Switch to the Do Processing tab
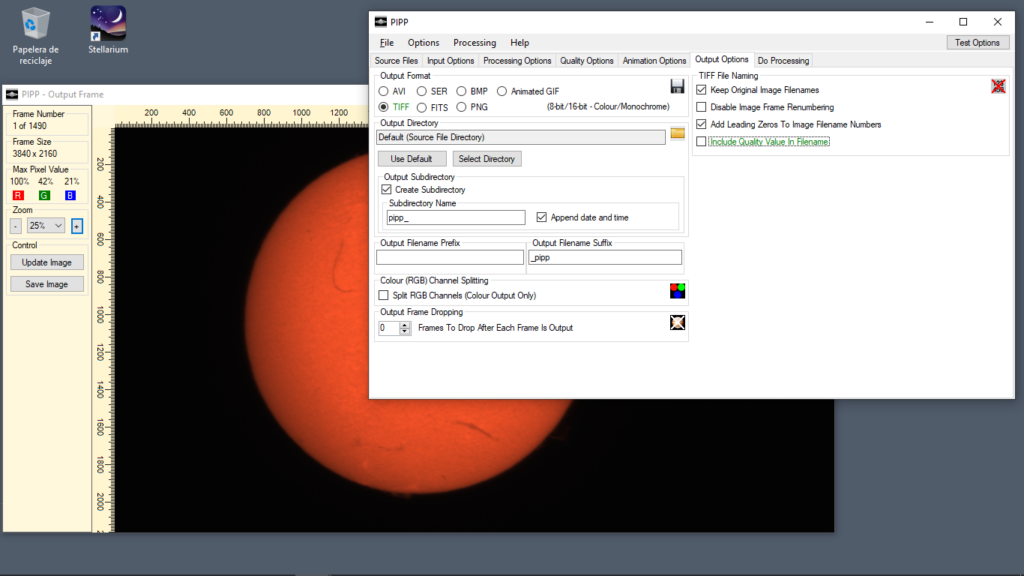 point(783,61)
